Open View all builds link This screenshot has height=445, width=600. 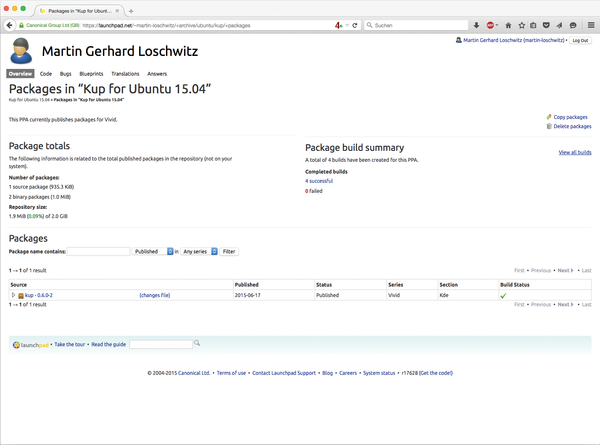(575, 152)
